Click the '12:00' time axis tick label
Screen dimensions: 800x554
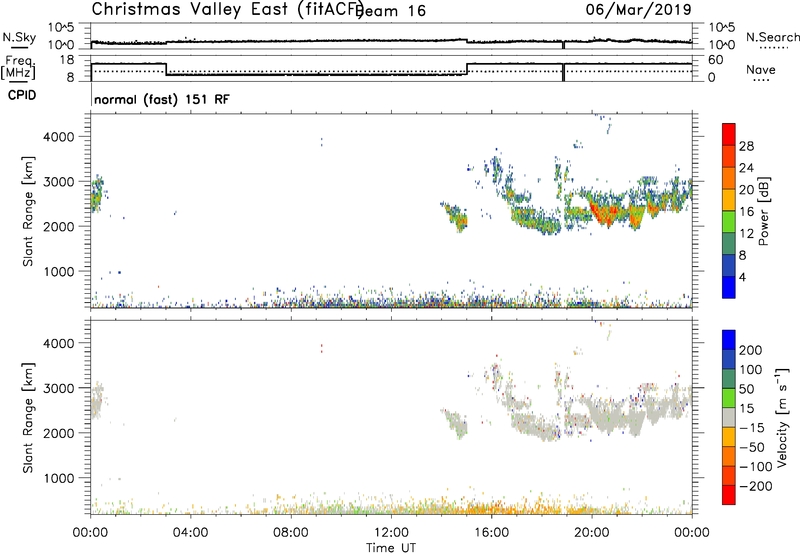point(391,533)
